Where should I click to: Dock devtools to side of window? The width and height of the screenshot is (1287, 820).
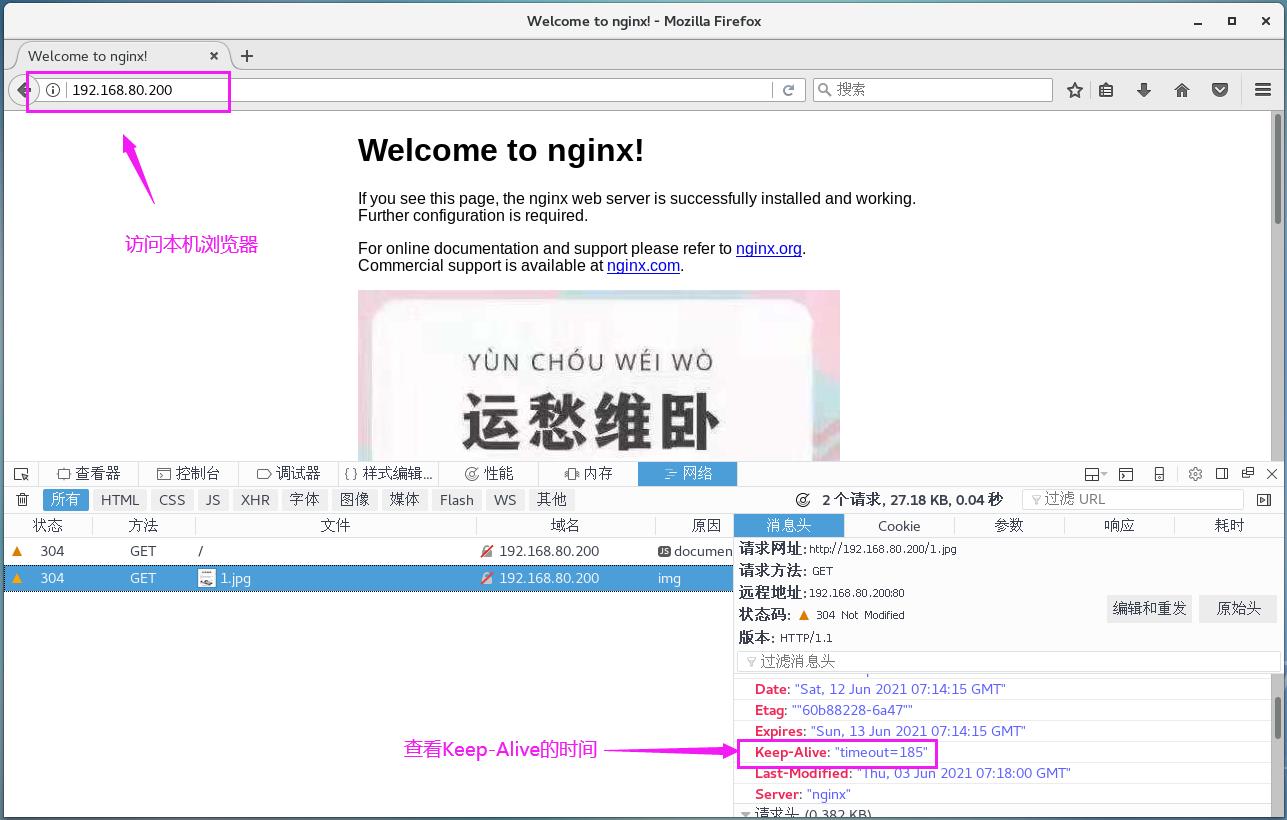1222,474
